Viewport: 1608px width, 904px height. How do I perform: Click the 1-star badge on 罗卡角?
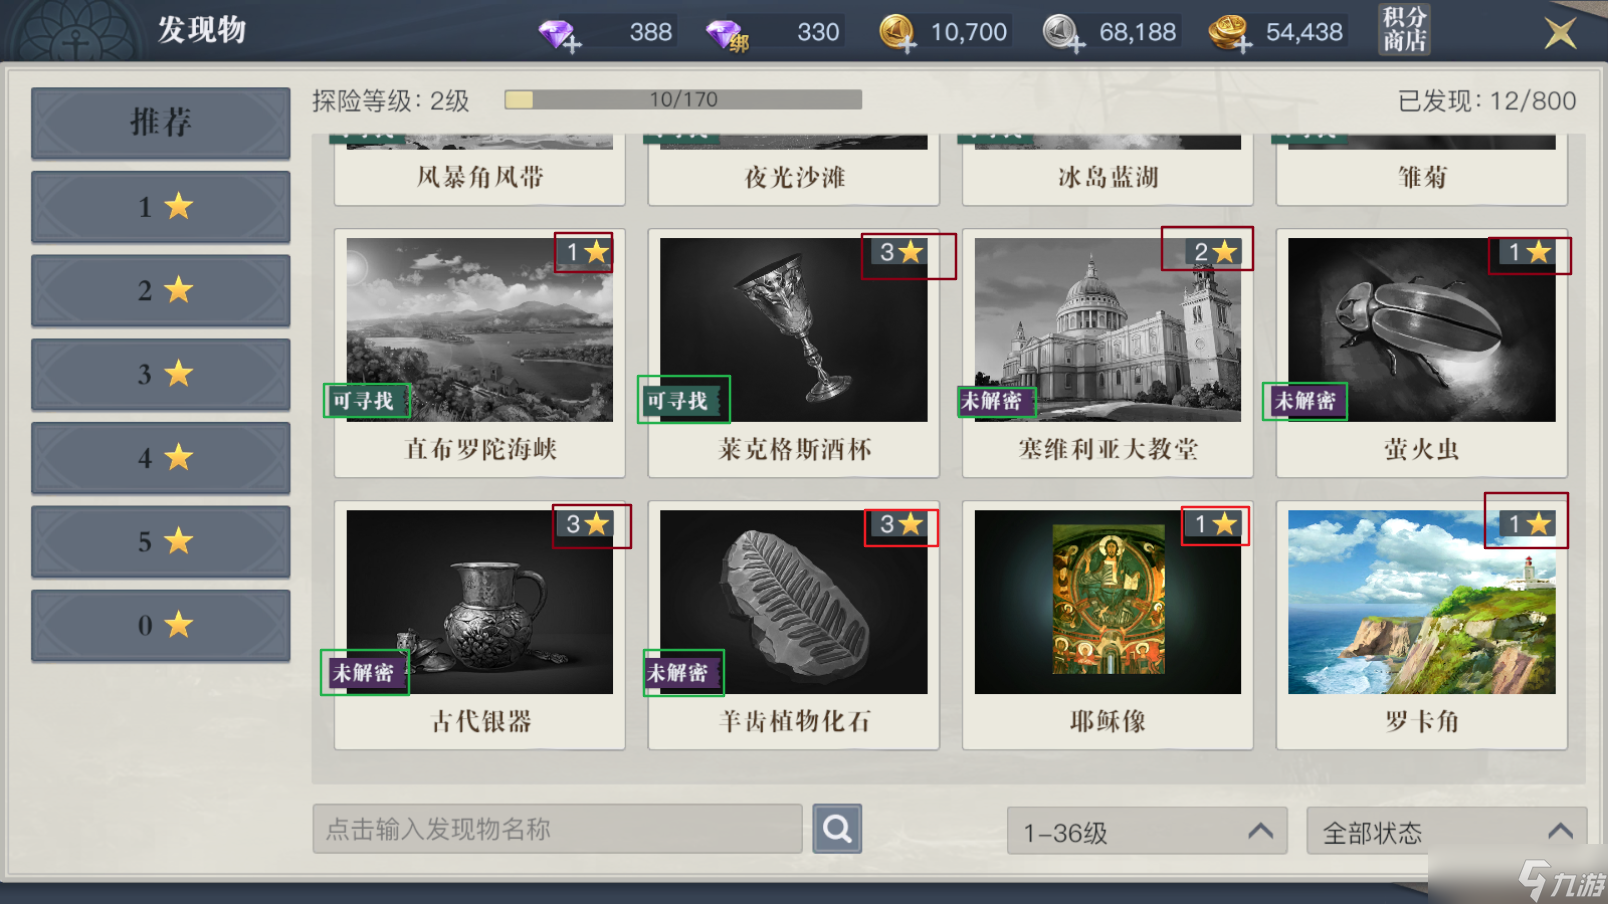point(1528,524)
